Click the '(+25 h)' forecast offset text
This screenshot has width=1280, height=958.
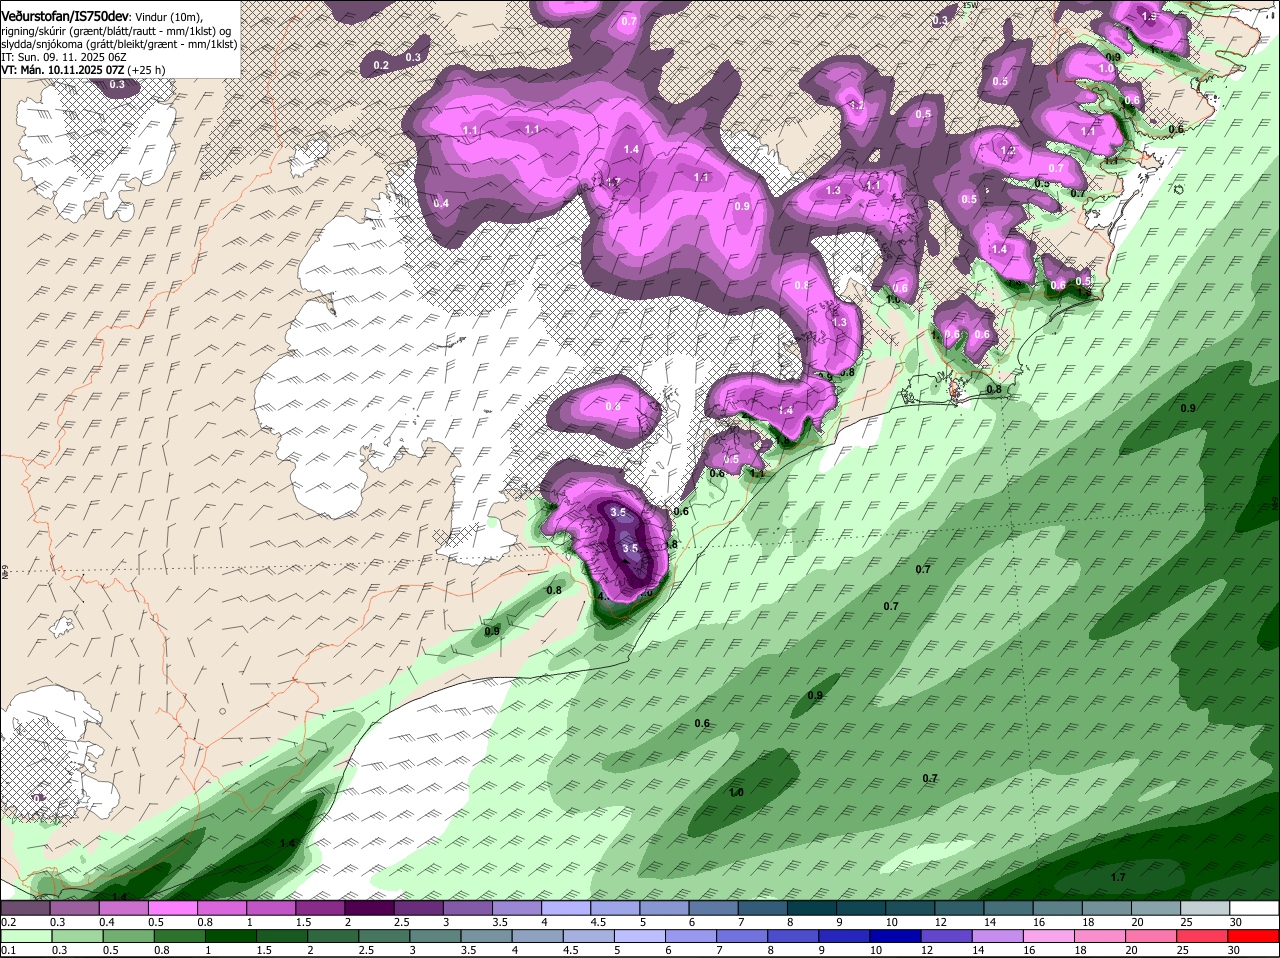coord(146,70)
